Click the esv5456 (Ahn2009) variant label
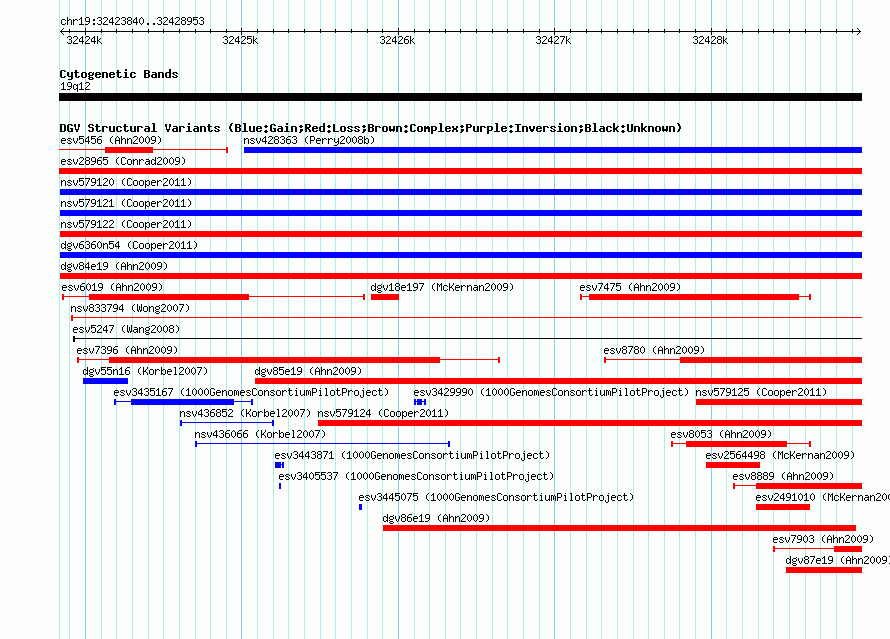 pos(111,140)
